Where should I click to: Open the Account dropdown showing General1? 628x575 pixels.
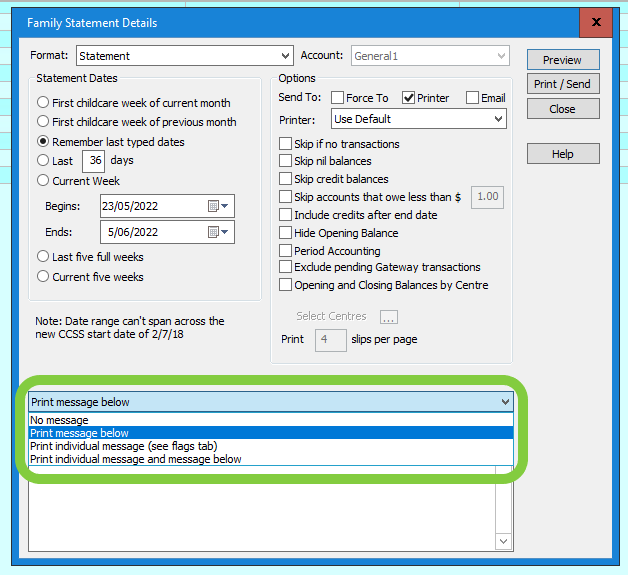click(430, 56)
